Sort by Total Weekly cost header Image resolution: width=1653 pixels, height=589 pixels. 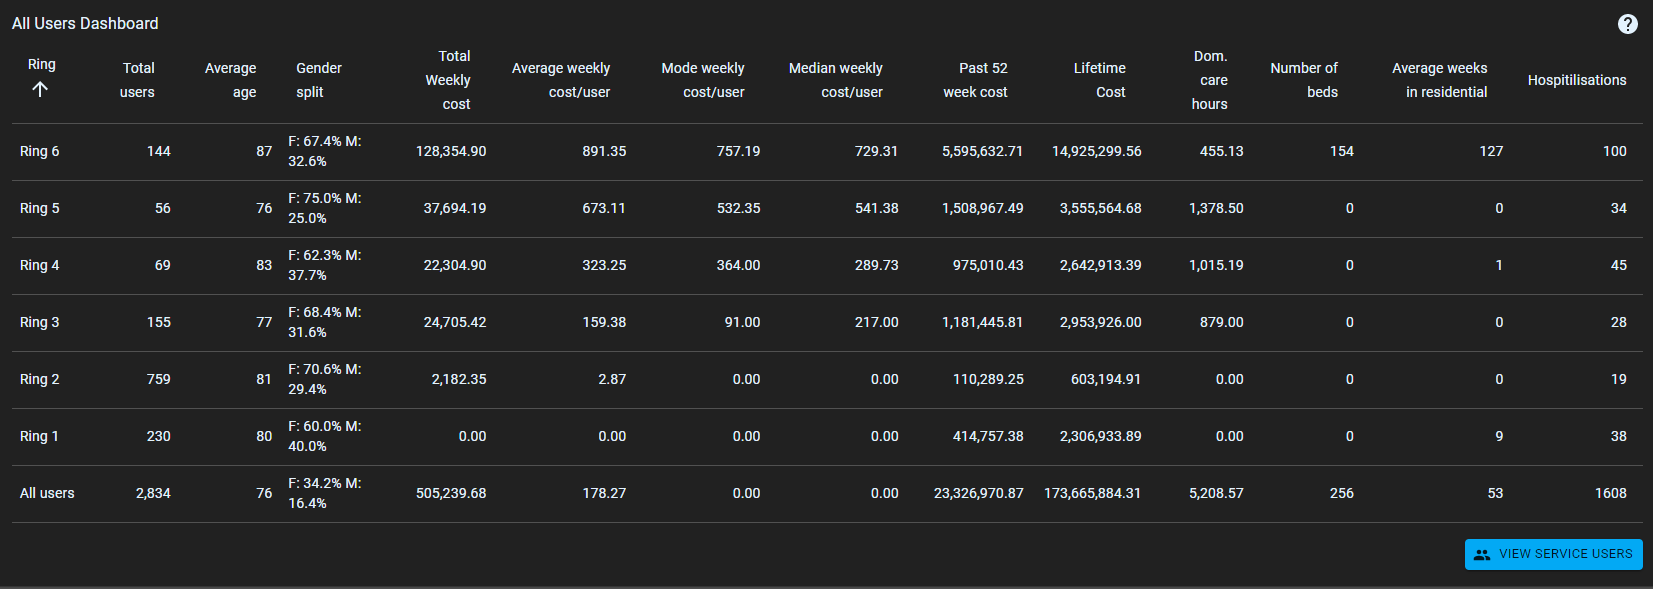(x=449, y=80)
